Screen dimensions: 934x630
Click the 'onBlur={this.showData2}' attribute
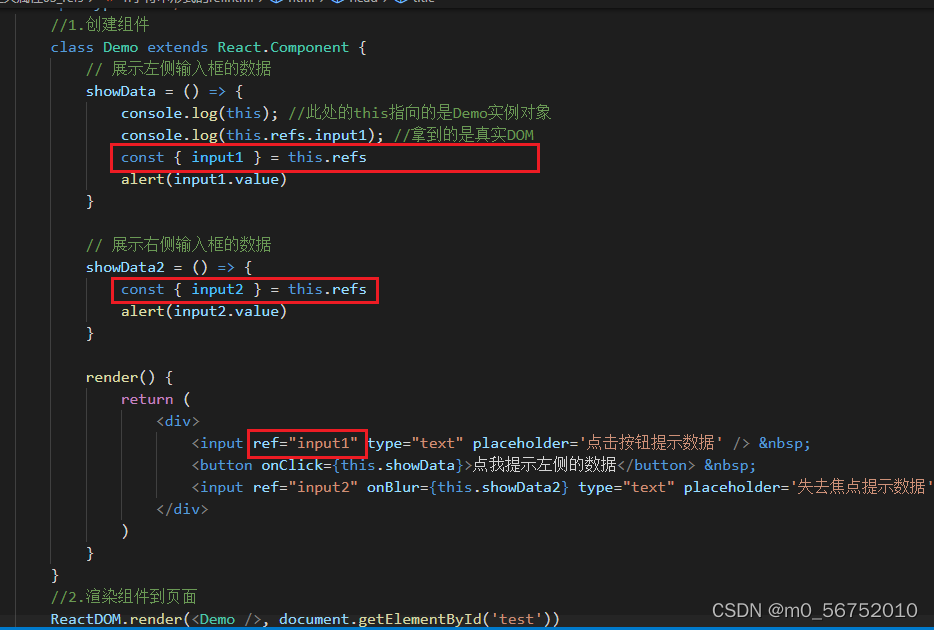point(468,488)
